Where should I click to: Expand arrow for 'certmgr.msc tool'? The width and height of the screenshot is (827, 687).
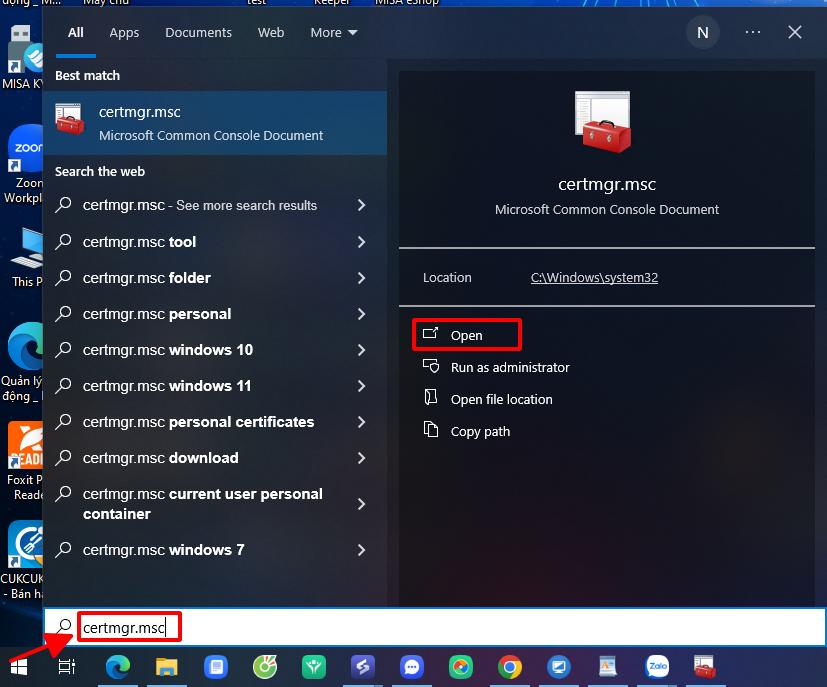(x=361, y=242)
